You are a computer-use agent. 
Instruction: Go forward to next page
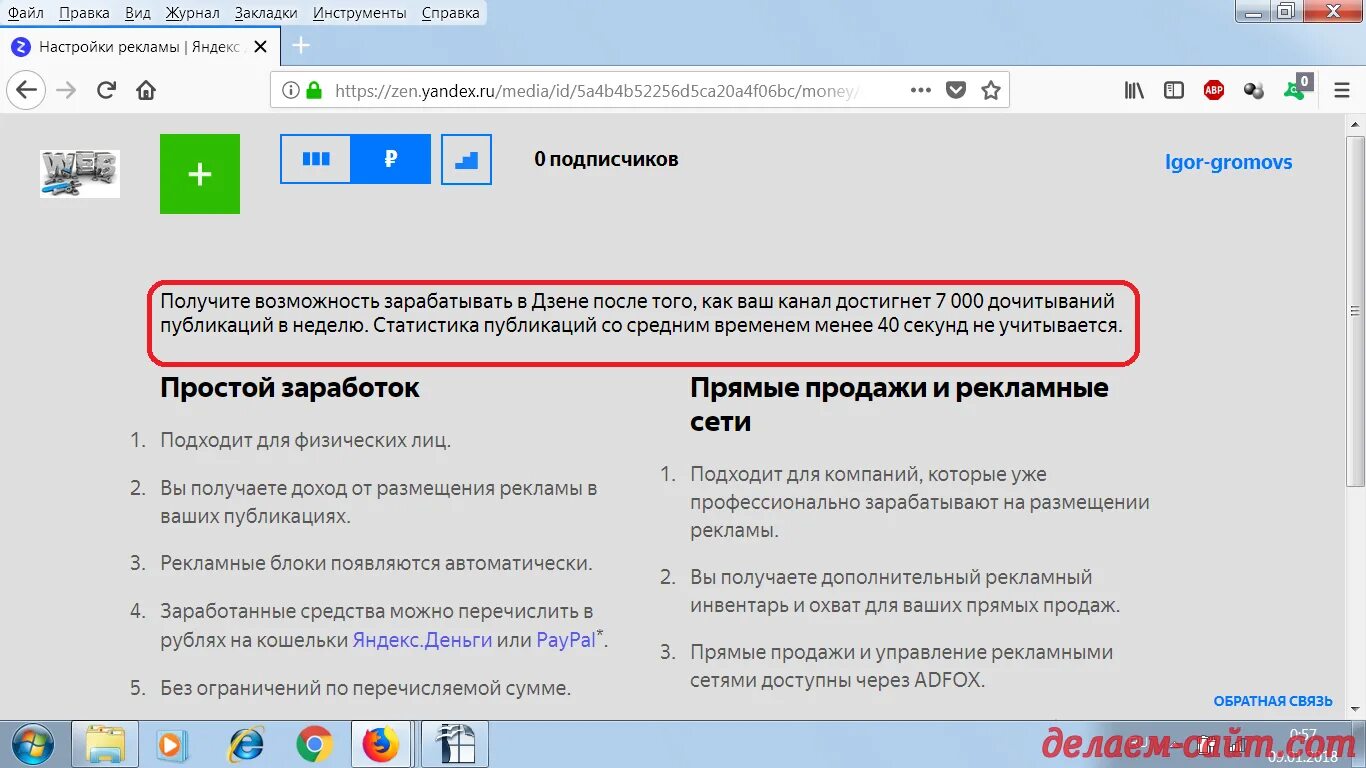tap(66, 90)
